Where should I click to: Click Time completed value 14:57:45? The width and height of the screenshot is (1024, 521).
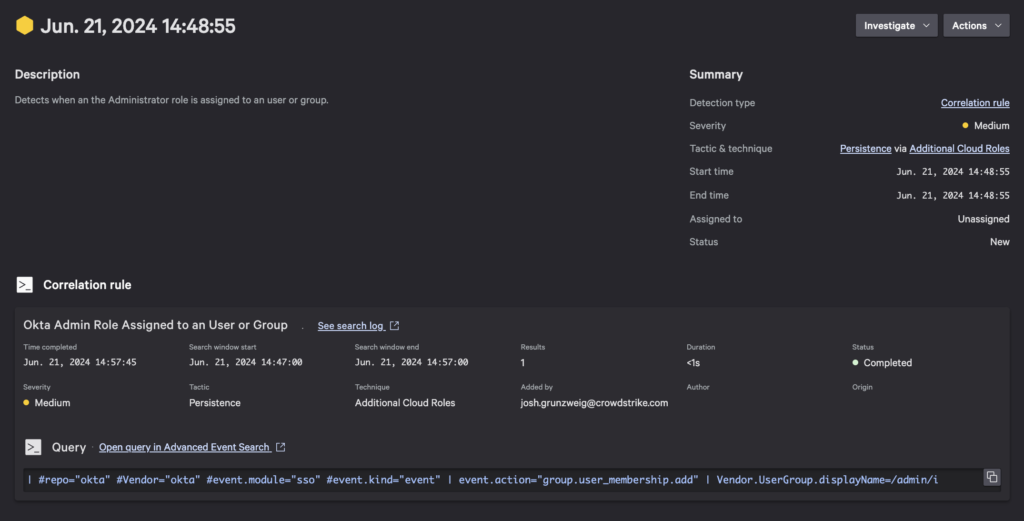pyautogui.click(x=80, y=362)
